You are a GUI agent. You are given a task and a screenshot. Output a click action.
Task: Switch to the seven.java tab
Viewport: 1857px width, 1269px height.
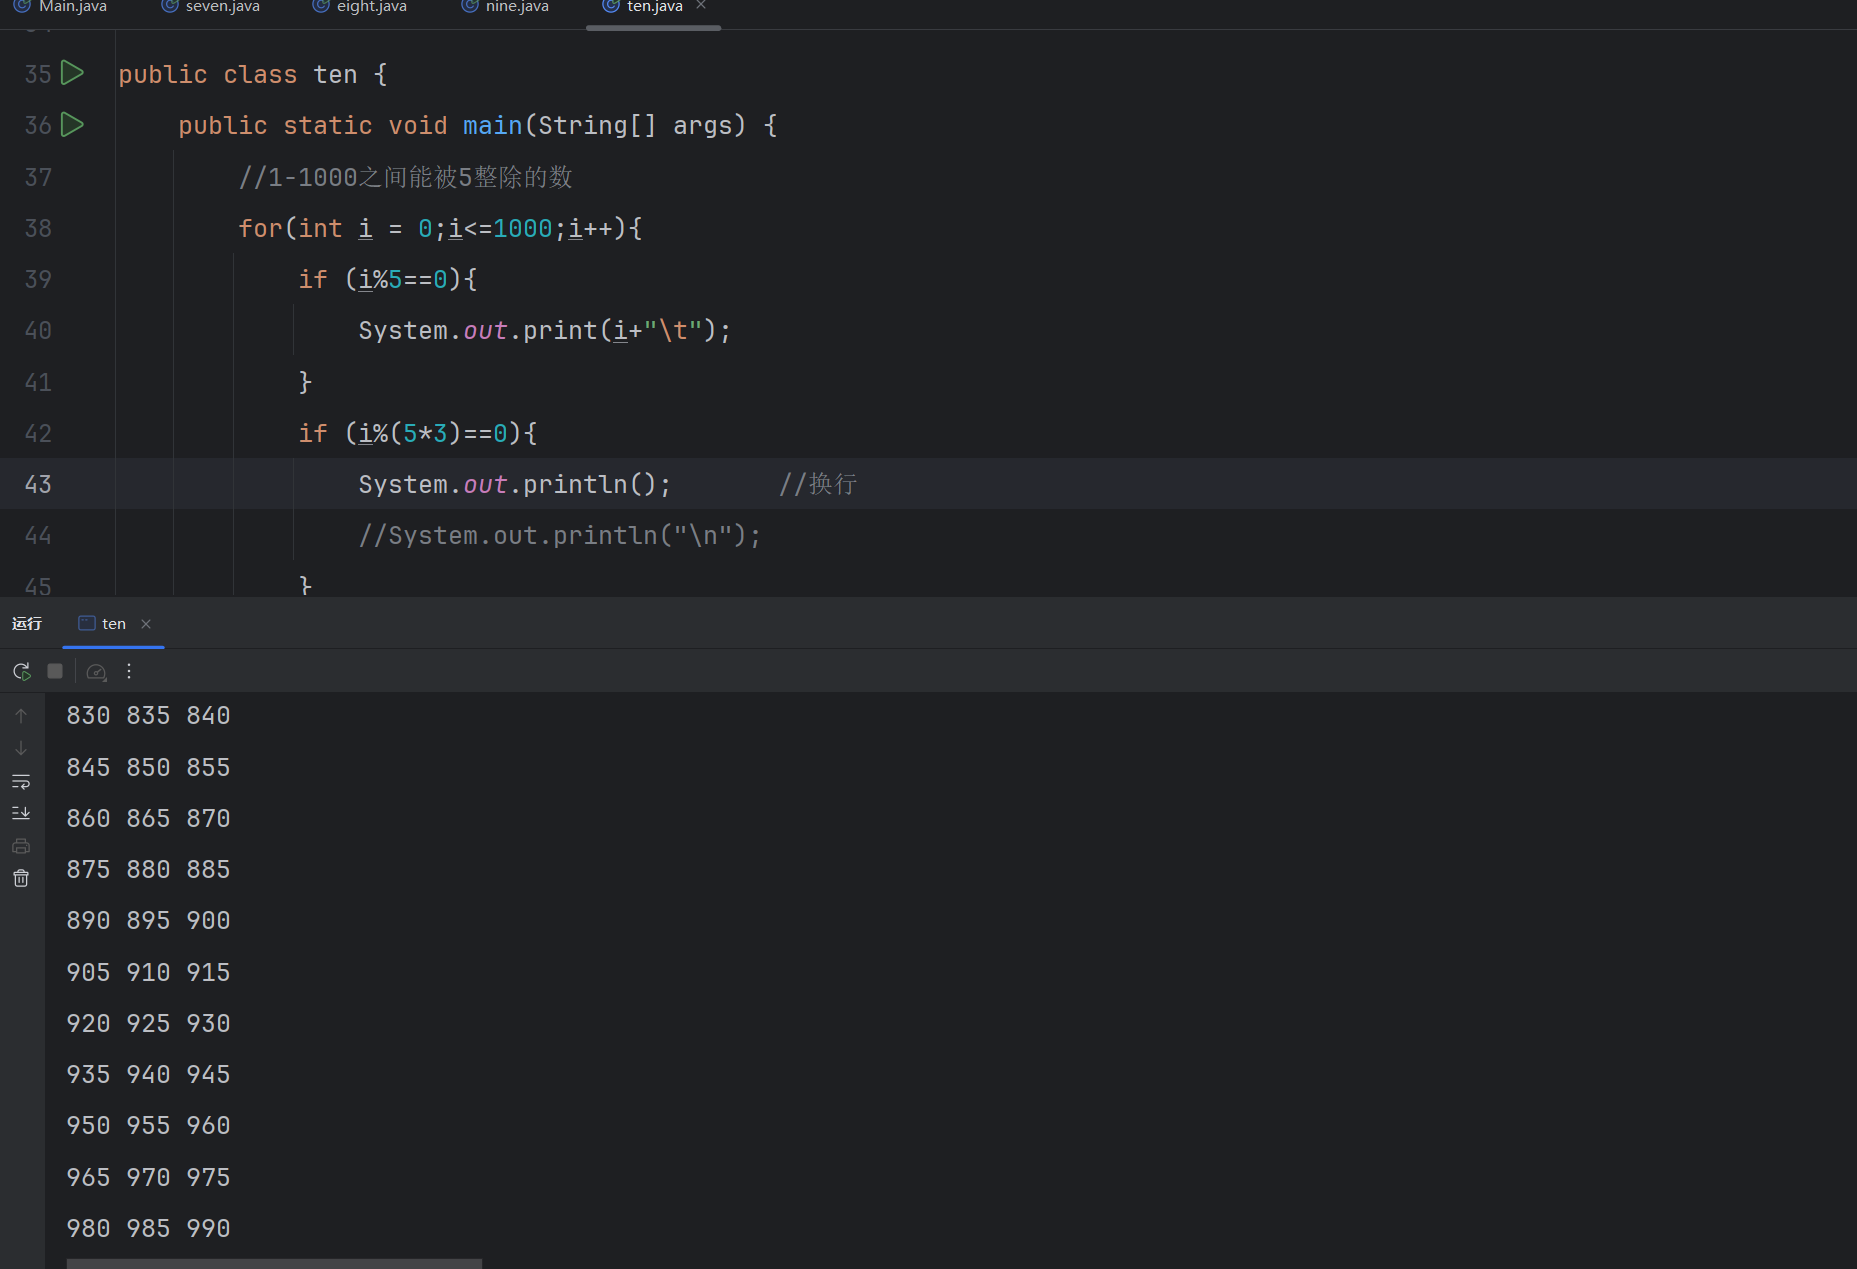(210, 7)
